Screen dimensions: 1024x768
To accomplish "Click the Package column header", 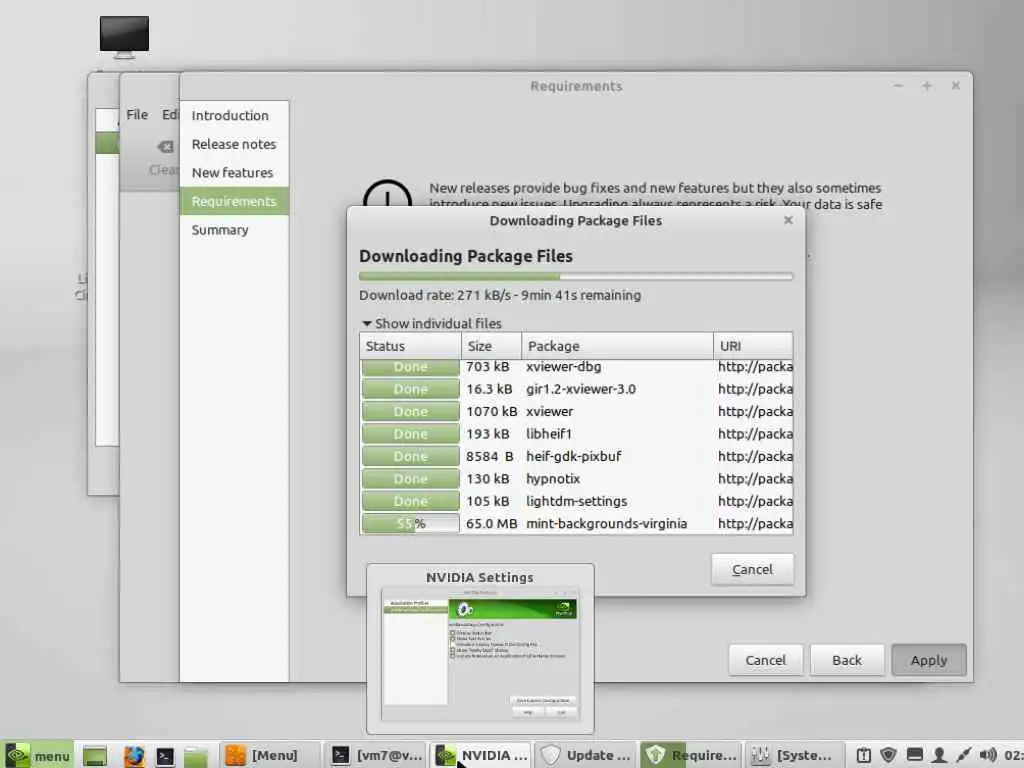I will point(617,346).
